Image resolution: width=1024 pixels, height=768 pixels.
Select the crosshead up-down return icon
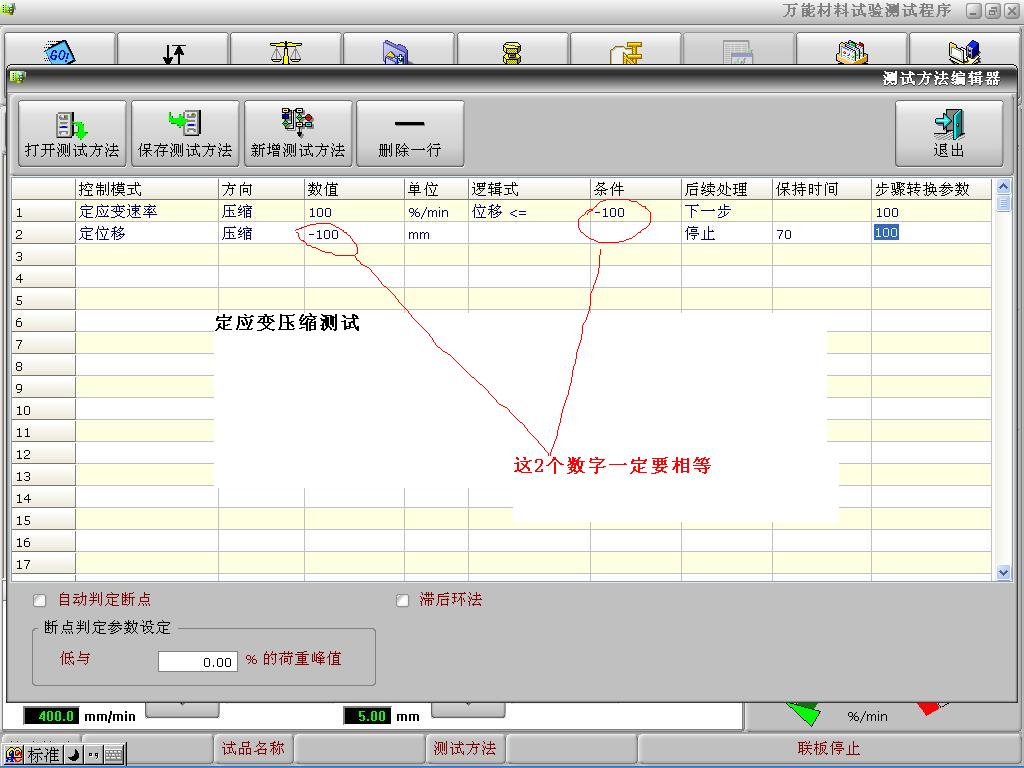(x=174, y=50)
